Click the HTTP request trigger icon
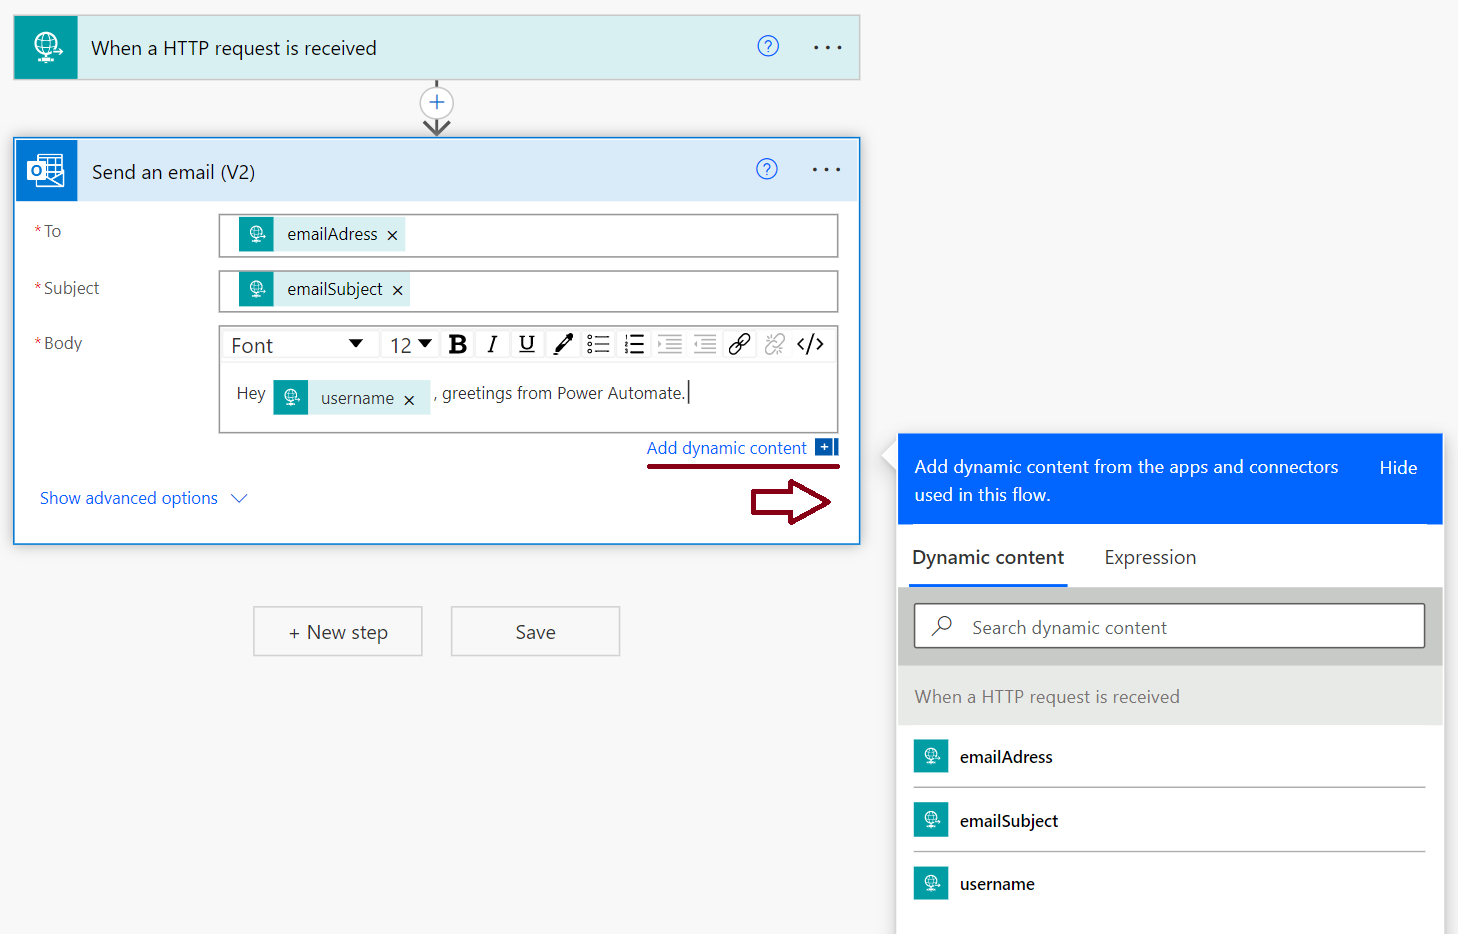Image resolution: width=1458 pixels, height=934 pixels. [x=46, y=47]
